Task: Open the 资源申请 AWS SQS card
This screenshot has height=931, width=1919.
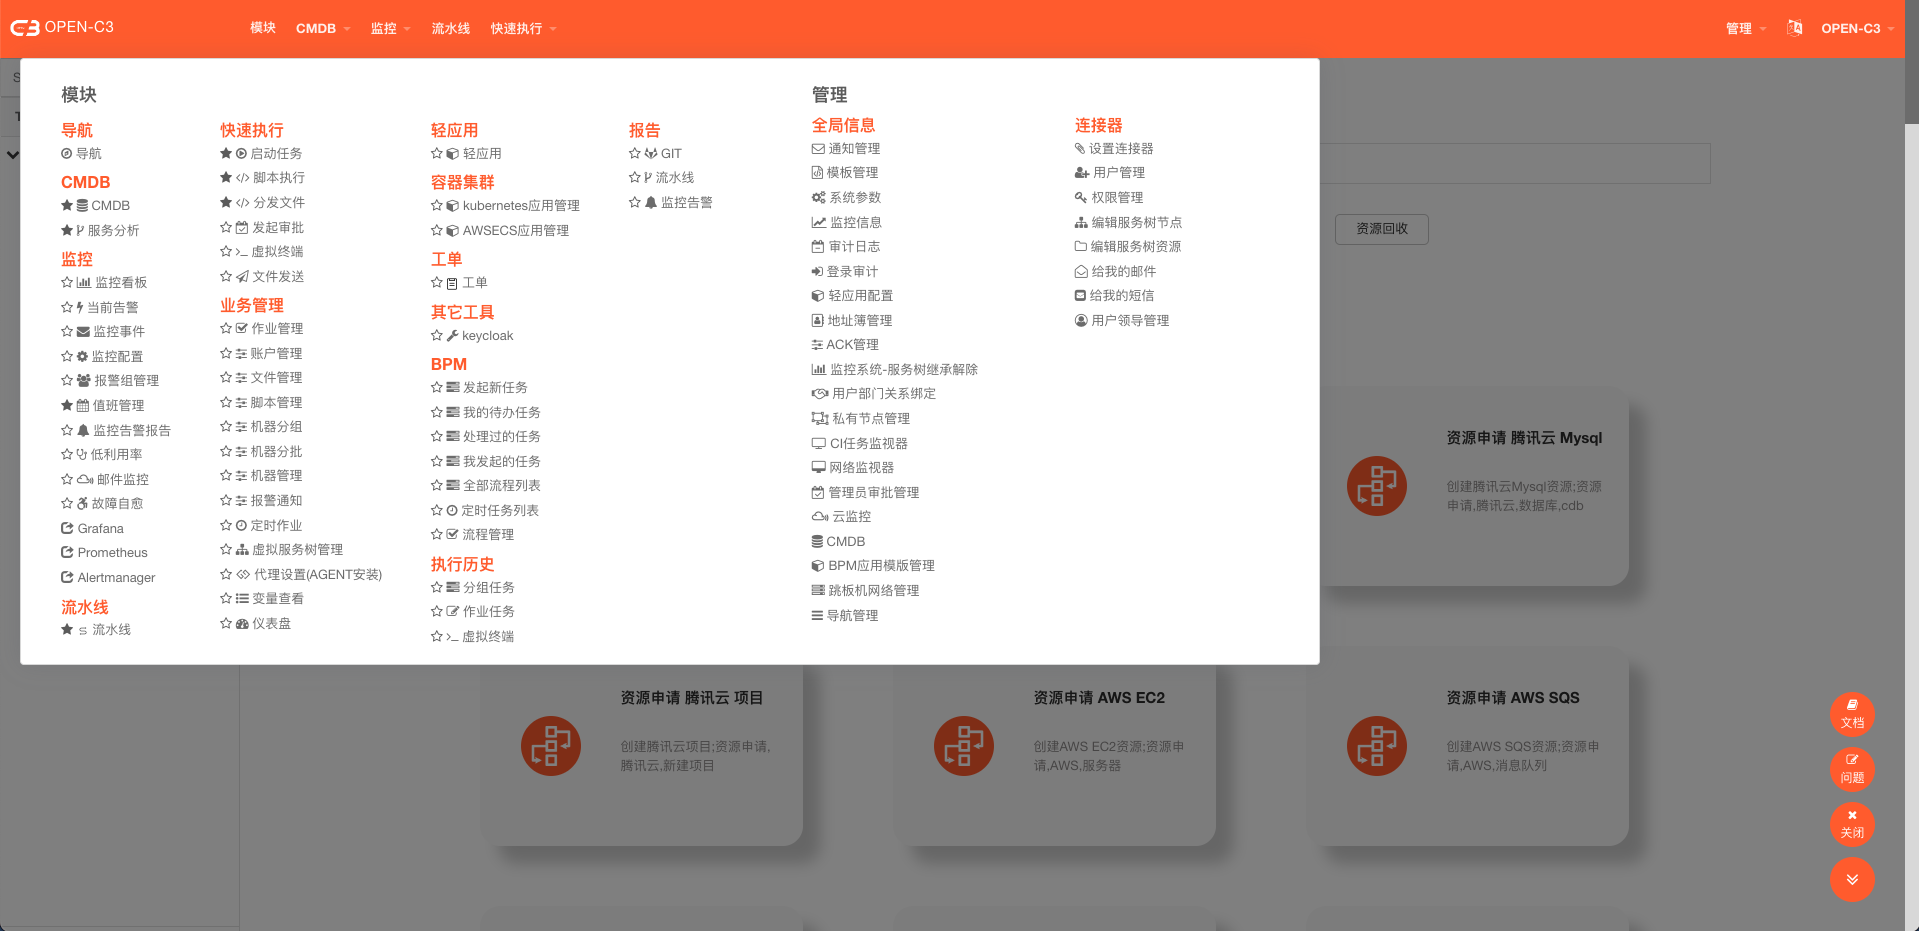Action: [1468, 746]
